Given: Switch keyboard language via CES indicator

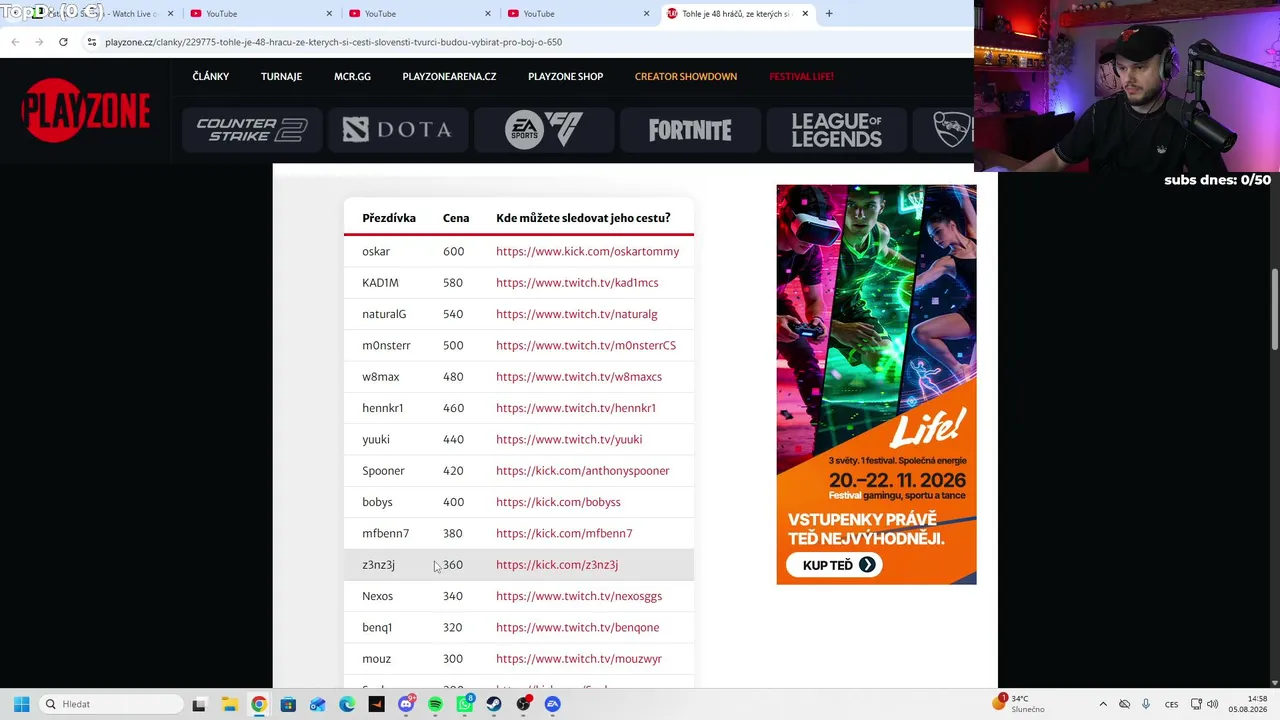Looking at the screenshot, I should (x=1171, y=704).
